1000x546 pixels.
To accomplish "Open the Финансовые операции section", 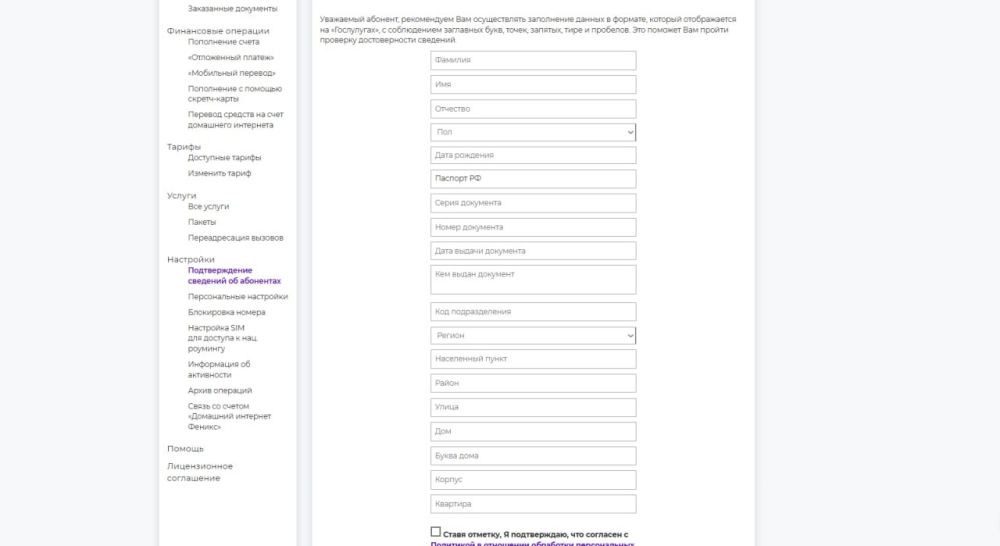I will tap(218, 31).
